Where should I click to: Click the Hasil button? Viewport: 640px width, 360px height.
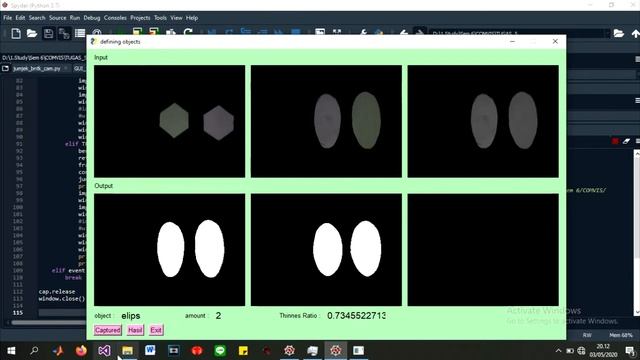(x=135, y=330)
